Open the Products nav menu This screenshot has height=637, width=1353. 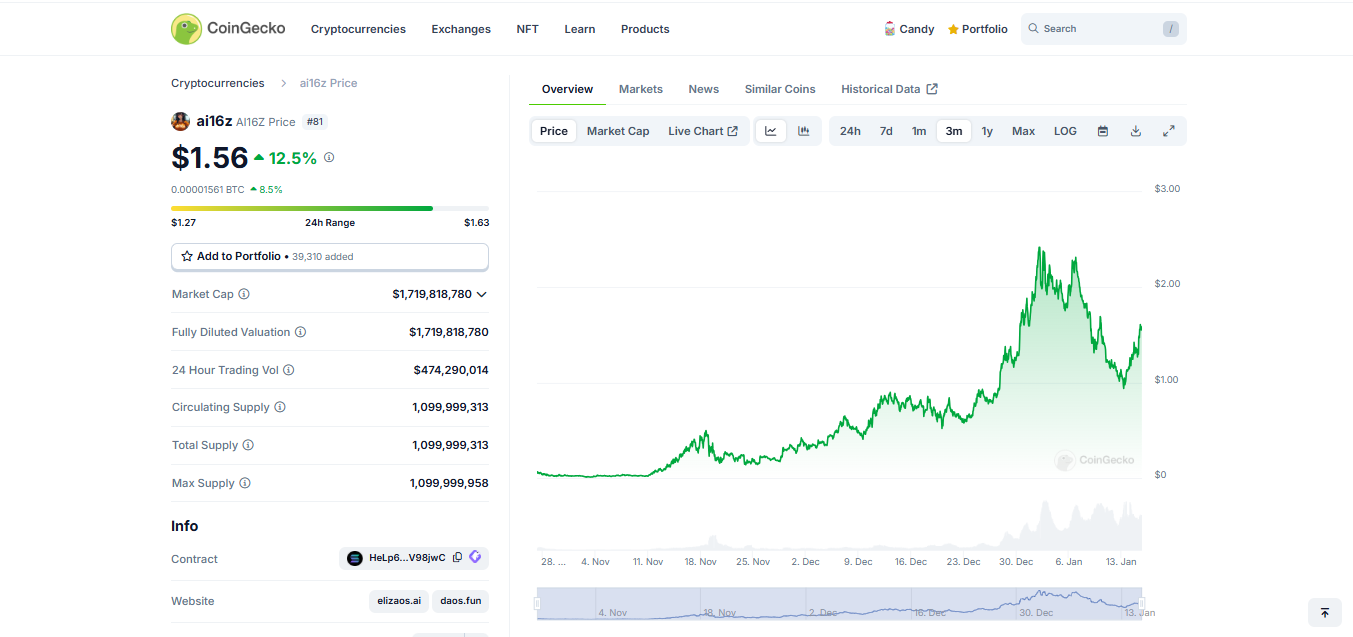(645, 29)
